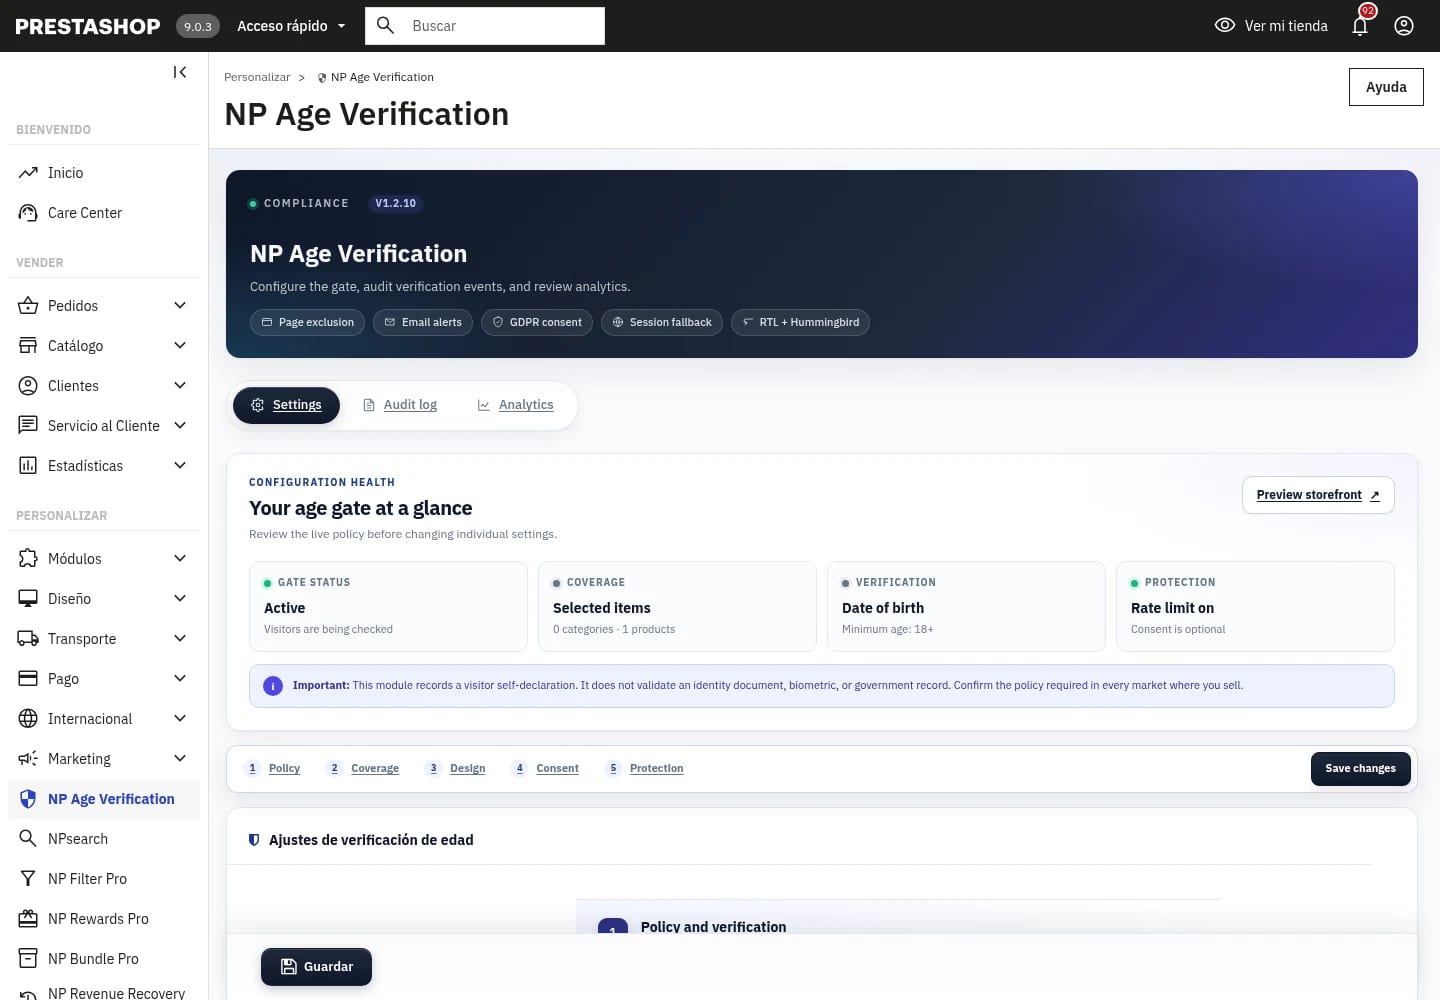Open the user profile icon
The width and height of the screenshot is (1440, 1000).
1404,26
